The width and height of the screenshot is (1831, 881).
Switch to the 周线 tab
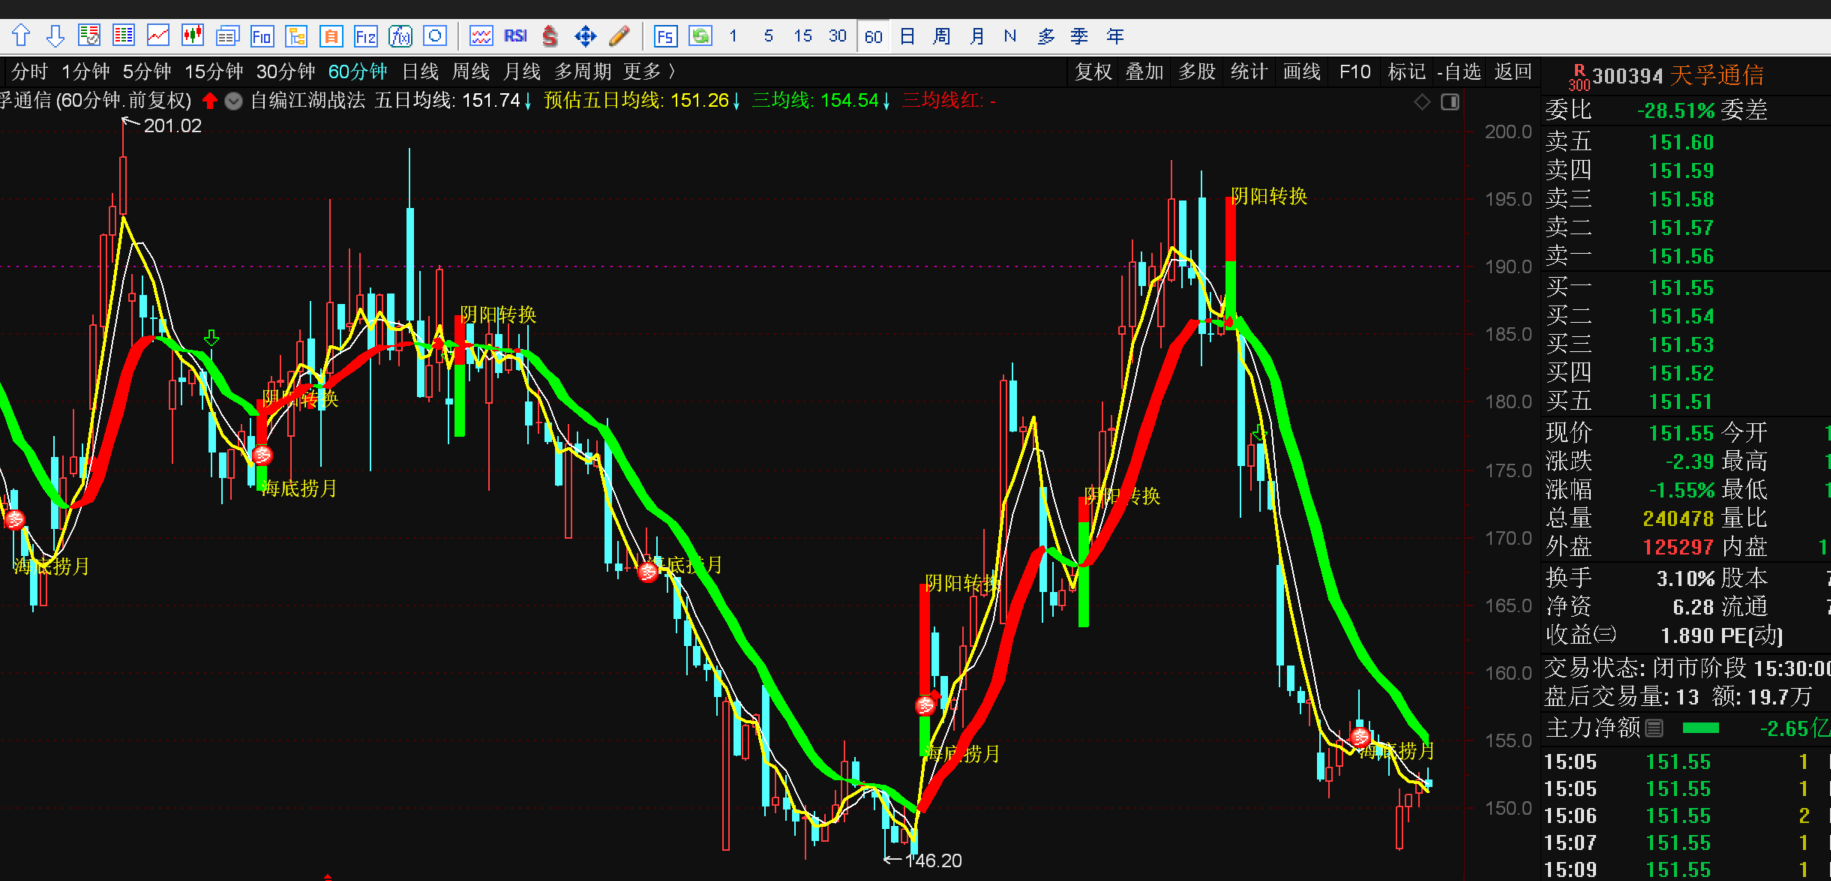[471, 72]
